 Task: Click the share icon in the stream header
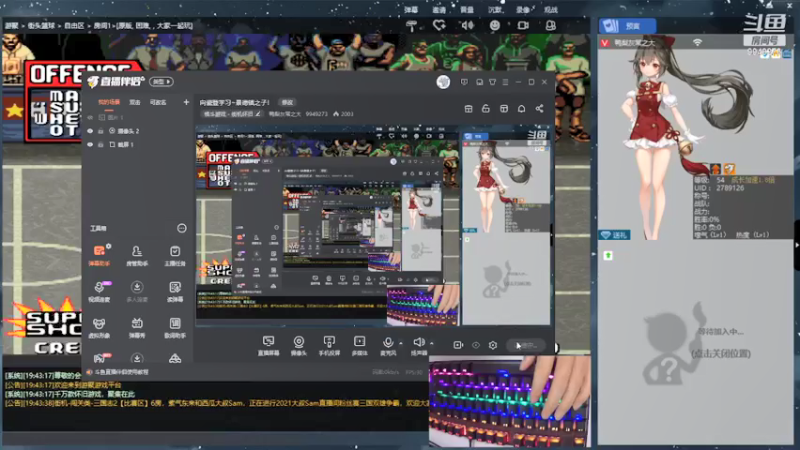pyautogui.click(x=539, y=109)
